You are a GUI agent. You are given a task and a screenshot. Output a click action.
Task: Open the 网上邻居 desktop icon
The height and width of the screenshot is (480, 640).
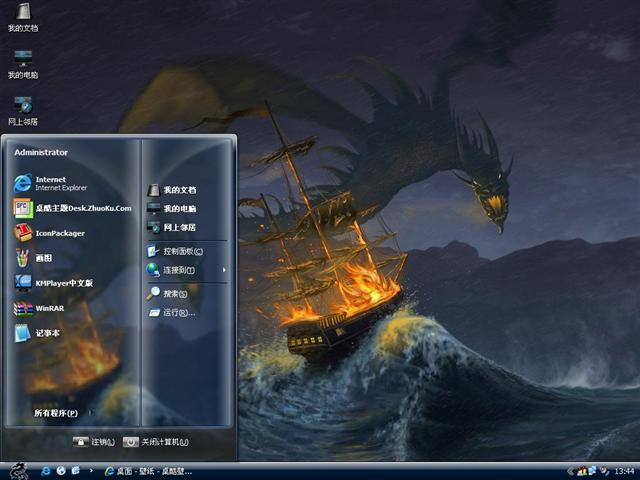23,111
